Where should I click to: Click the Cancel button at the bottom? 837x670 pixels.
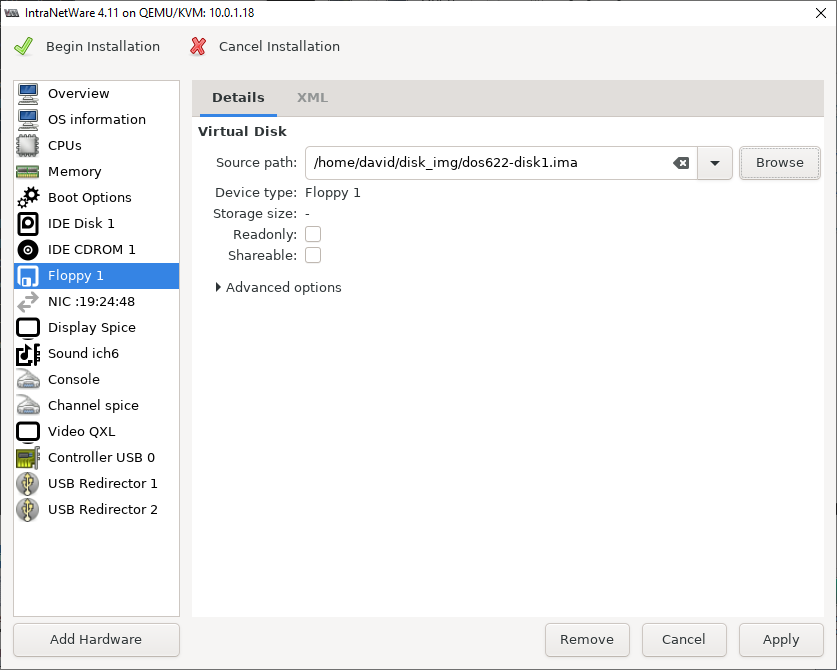coord(684,640)
